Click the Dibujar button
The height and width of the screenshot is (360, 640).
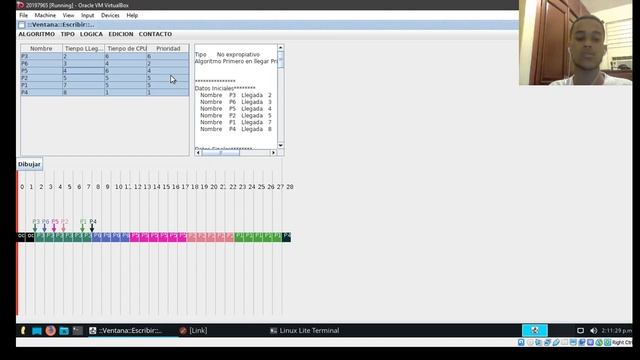click(x=29, y=164)
